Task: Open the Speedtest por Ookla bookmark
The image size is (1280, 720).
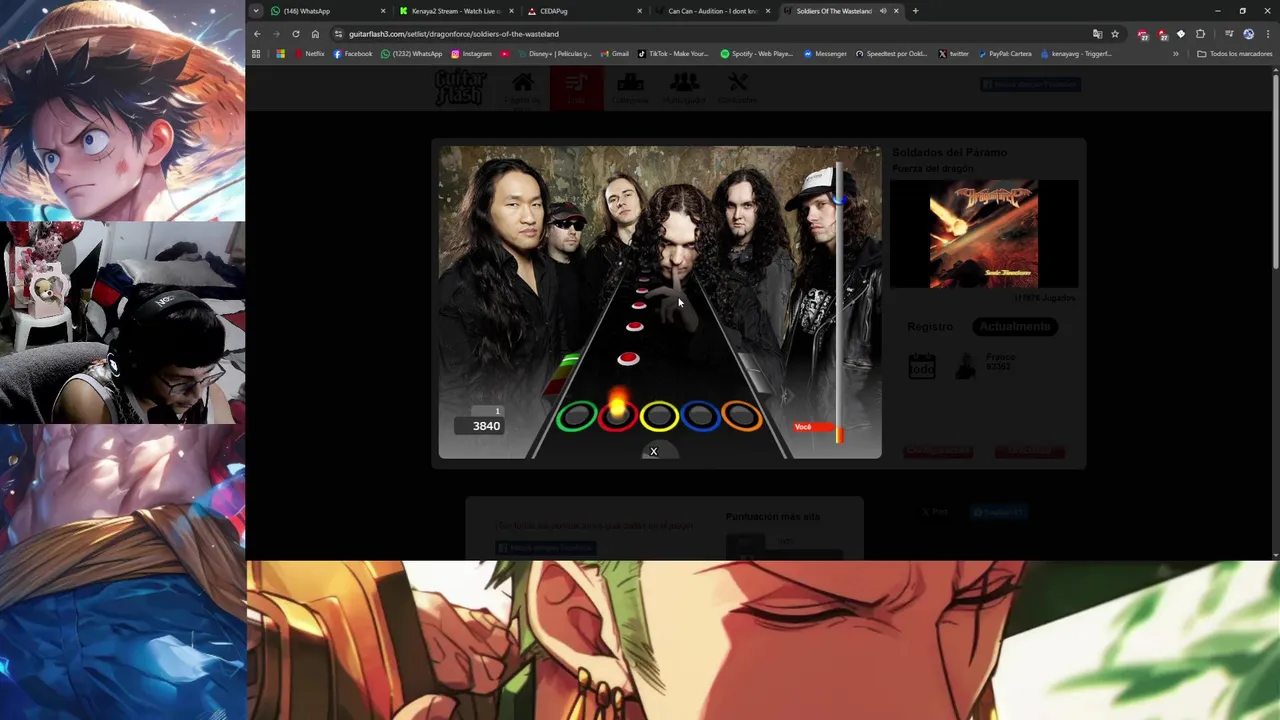Action: click(892, 54)
